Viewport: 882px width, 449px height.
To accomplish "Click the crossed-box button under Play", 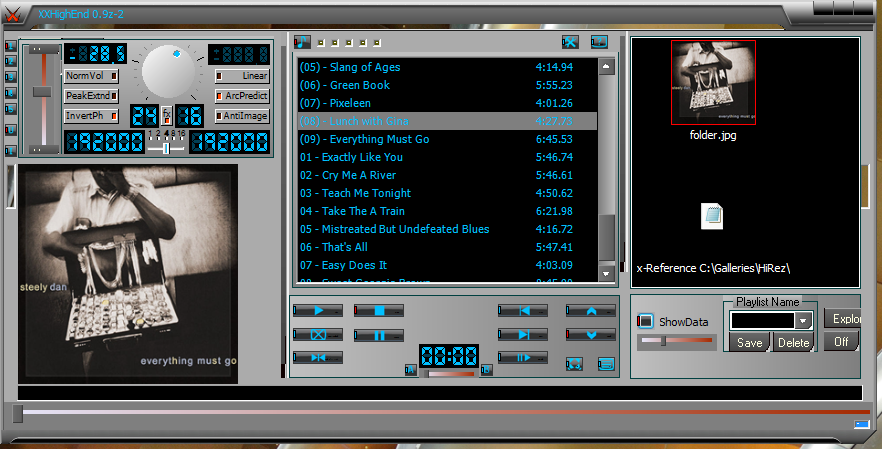I will click(318, 335).
